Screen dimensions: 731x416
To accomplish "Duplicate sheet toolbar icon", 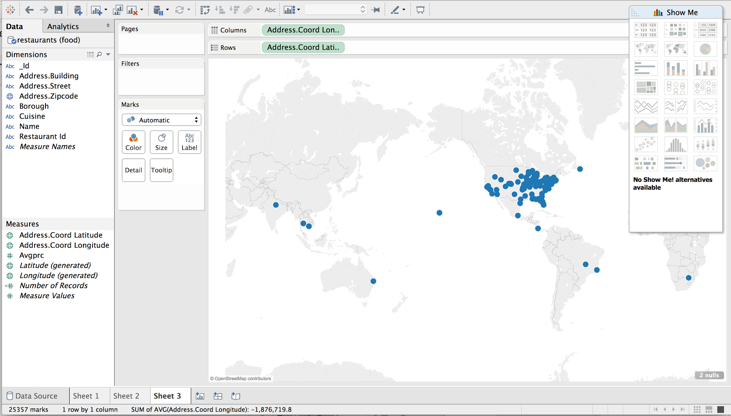I will click(117, 10).
